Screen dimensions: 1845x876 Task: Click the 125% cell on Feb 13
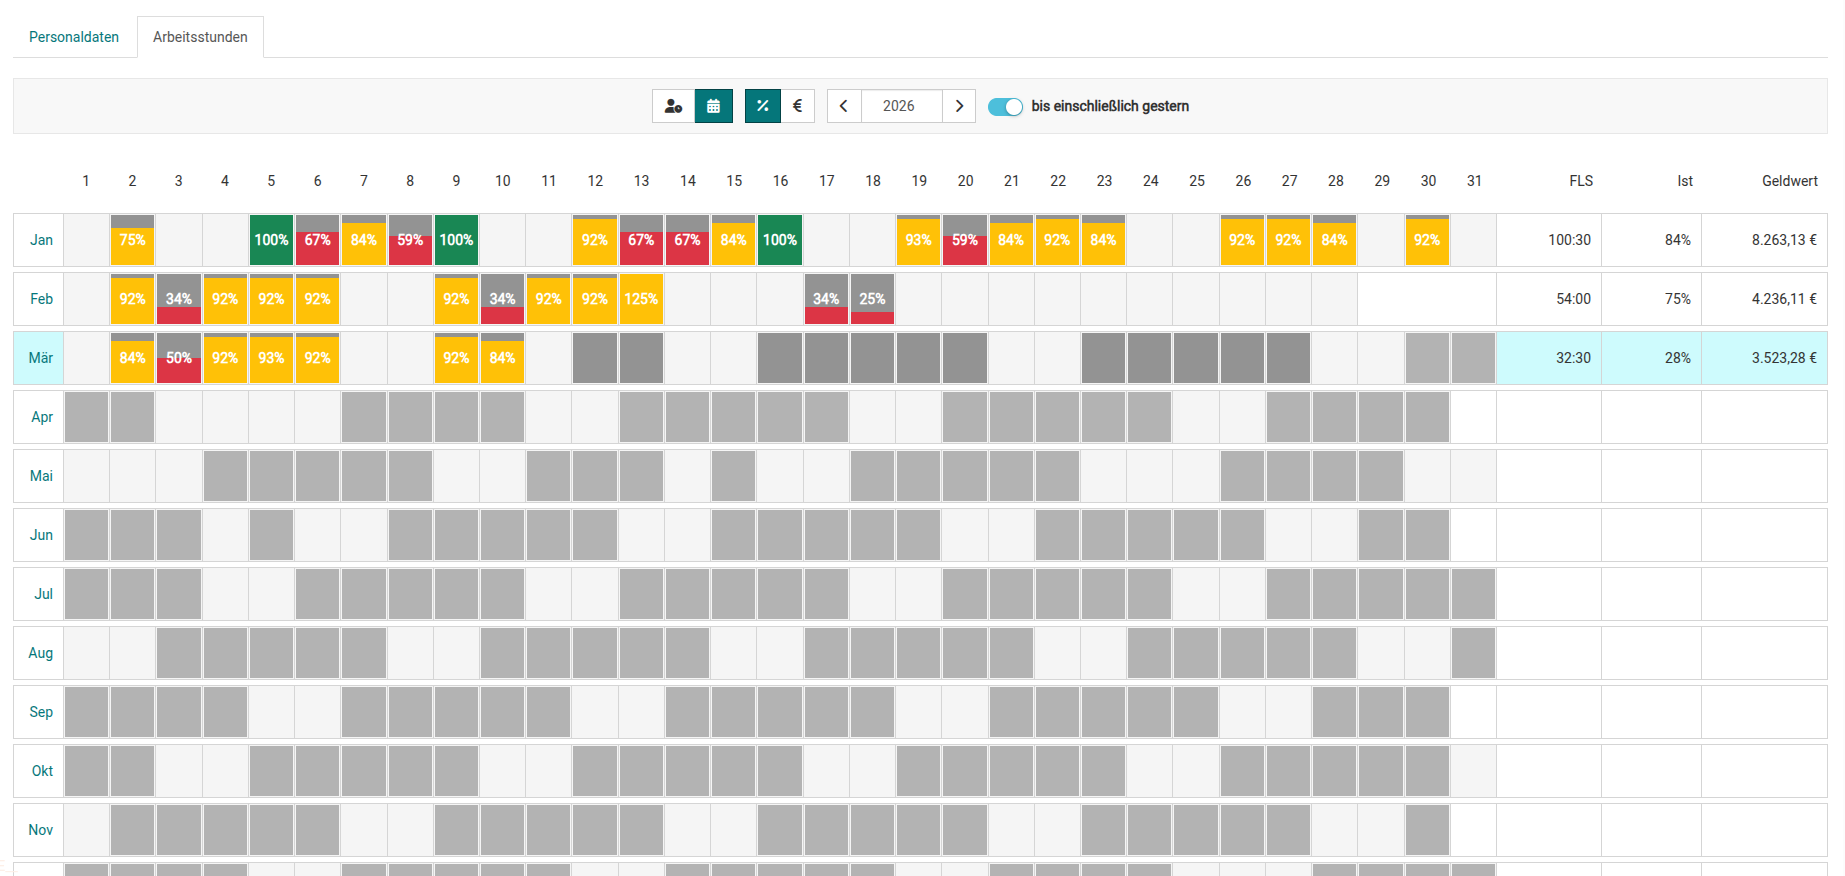(641, 299)
